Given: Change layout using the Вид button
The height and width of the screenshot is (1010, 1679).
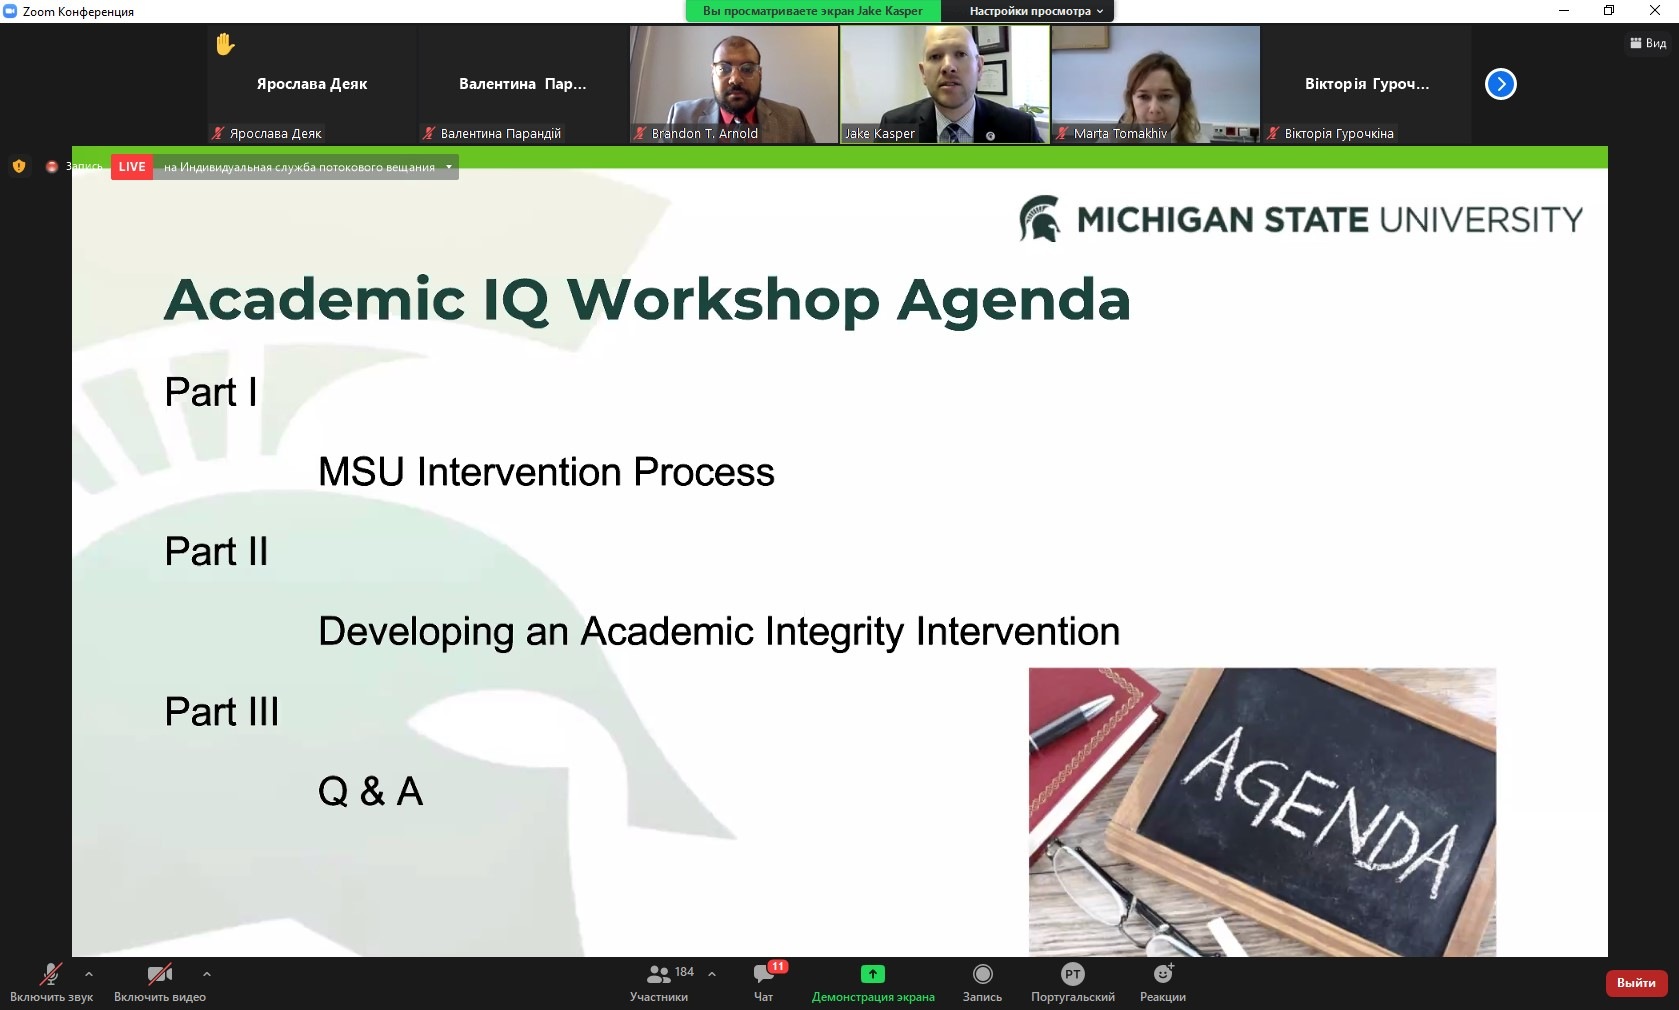Looking at the screenshot, I should pos(1648,43).
